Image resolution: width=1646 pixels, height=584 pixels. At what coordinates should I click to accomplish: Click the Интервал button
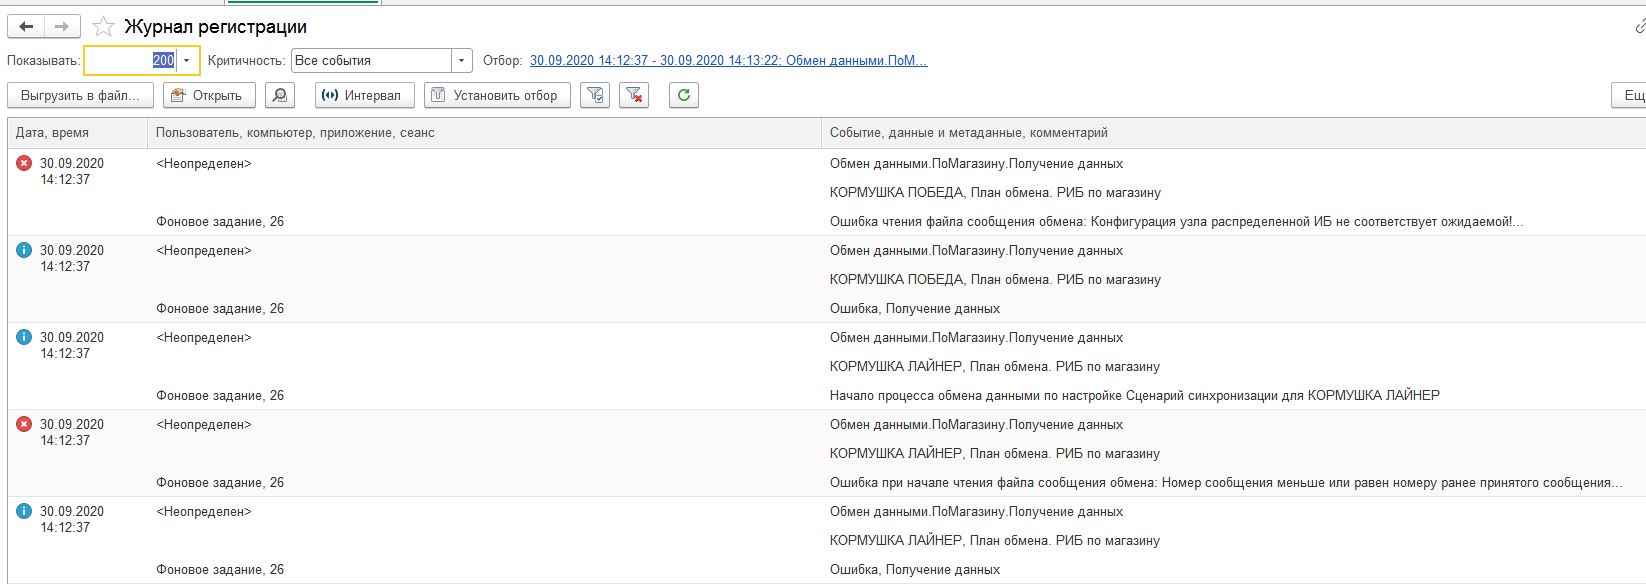[x=360, y=95]
